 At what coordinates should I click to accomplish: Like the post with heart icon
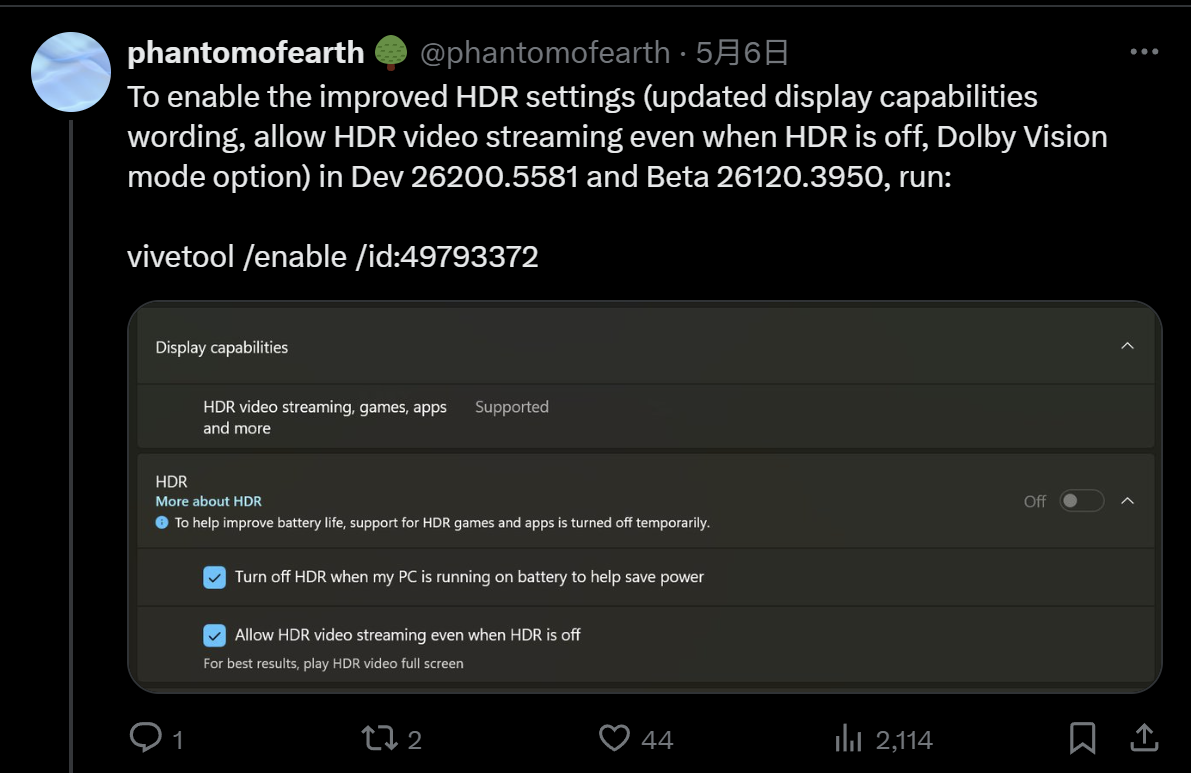tap(613, 738)
